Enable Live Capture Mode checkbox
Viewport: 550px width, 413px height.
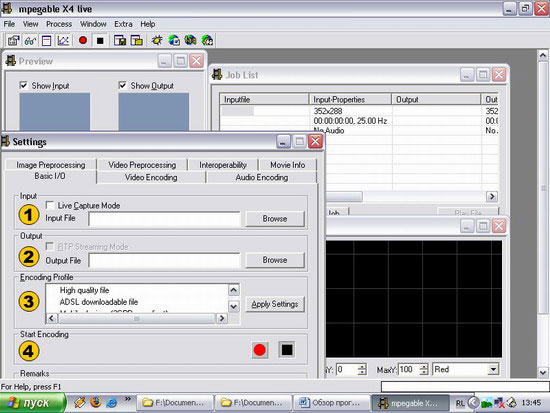pyautogui.click(x=50, y=205)
